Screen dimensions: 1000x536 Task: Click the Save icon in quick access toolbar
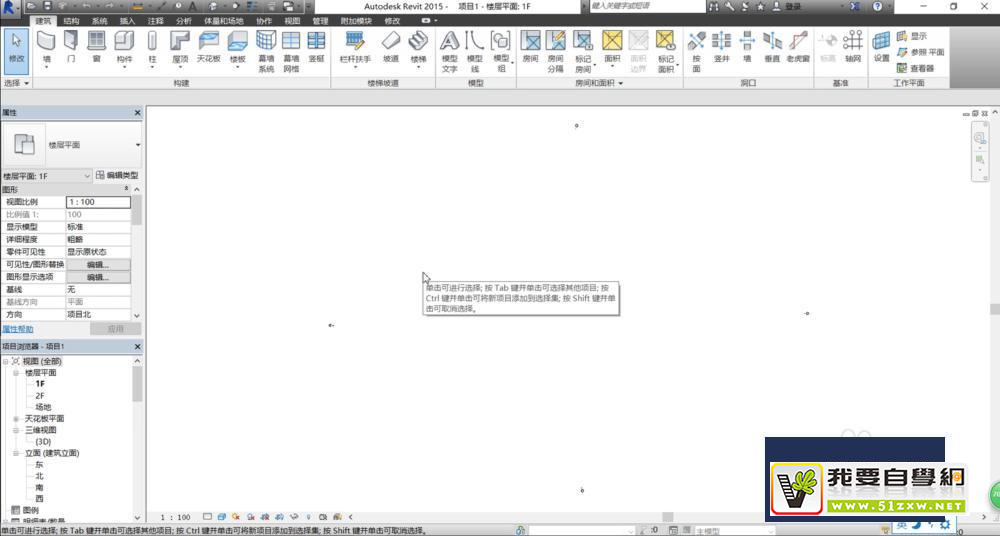tap(48, 6)
